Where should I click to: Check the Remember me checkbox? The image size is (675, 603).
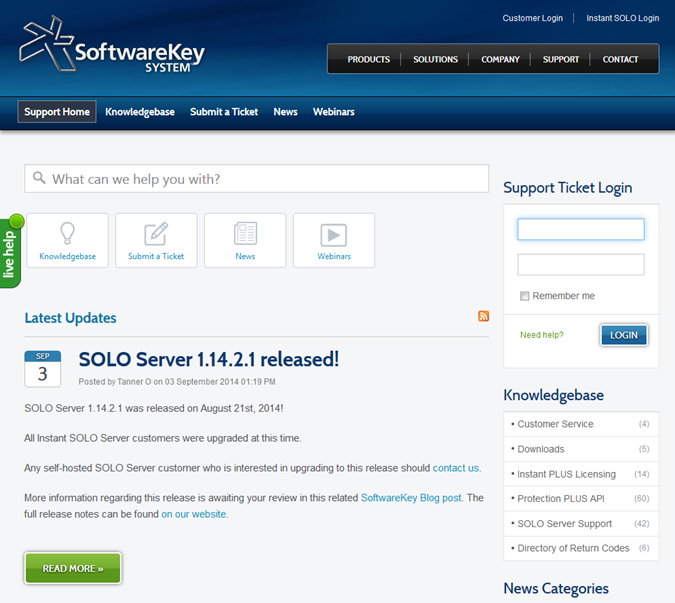[524, 296]
